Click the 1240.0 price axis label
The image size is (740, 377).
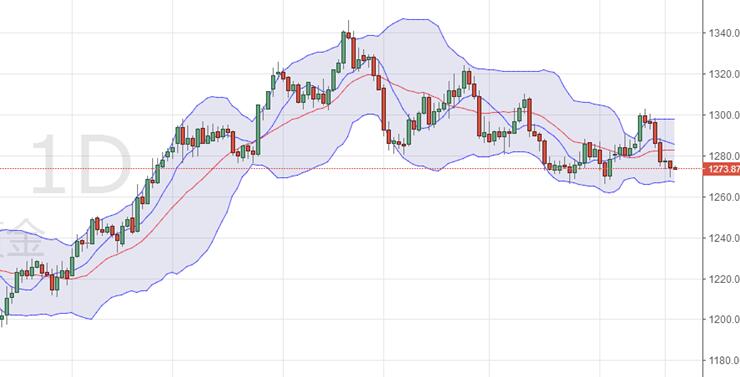tap(723, 238)
